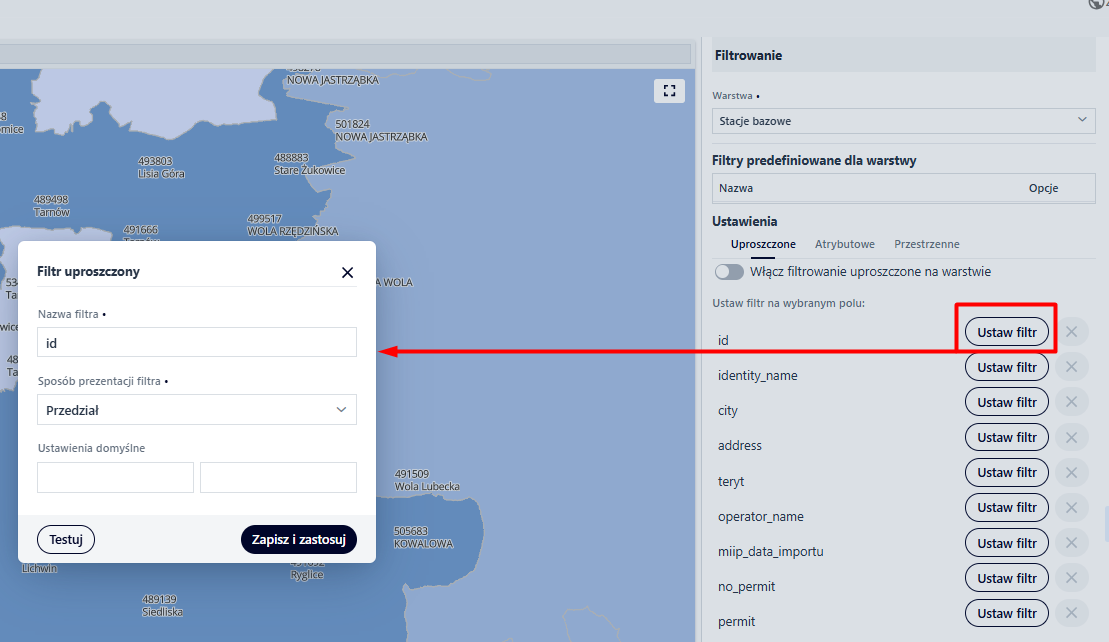Viewport: 1109px width, 642px height.
Task: Open the Warstwa dropdown Stacje bazowe
Action: 904,121
